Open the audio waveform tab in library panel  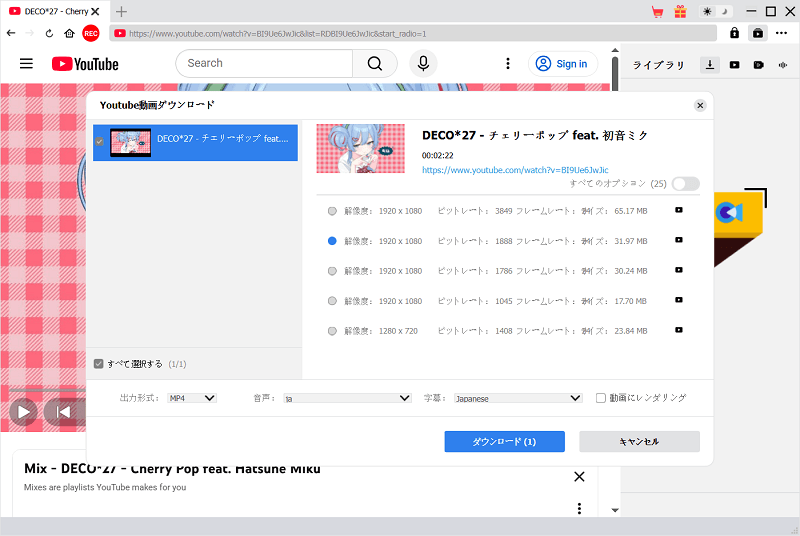tap(783, 65)
